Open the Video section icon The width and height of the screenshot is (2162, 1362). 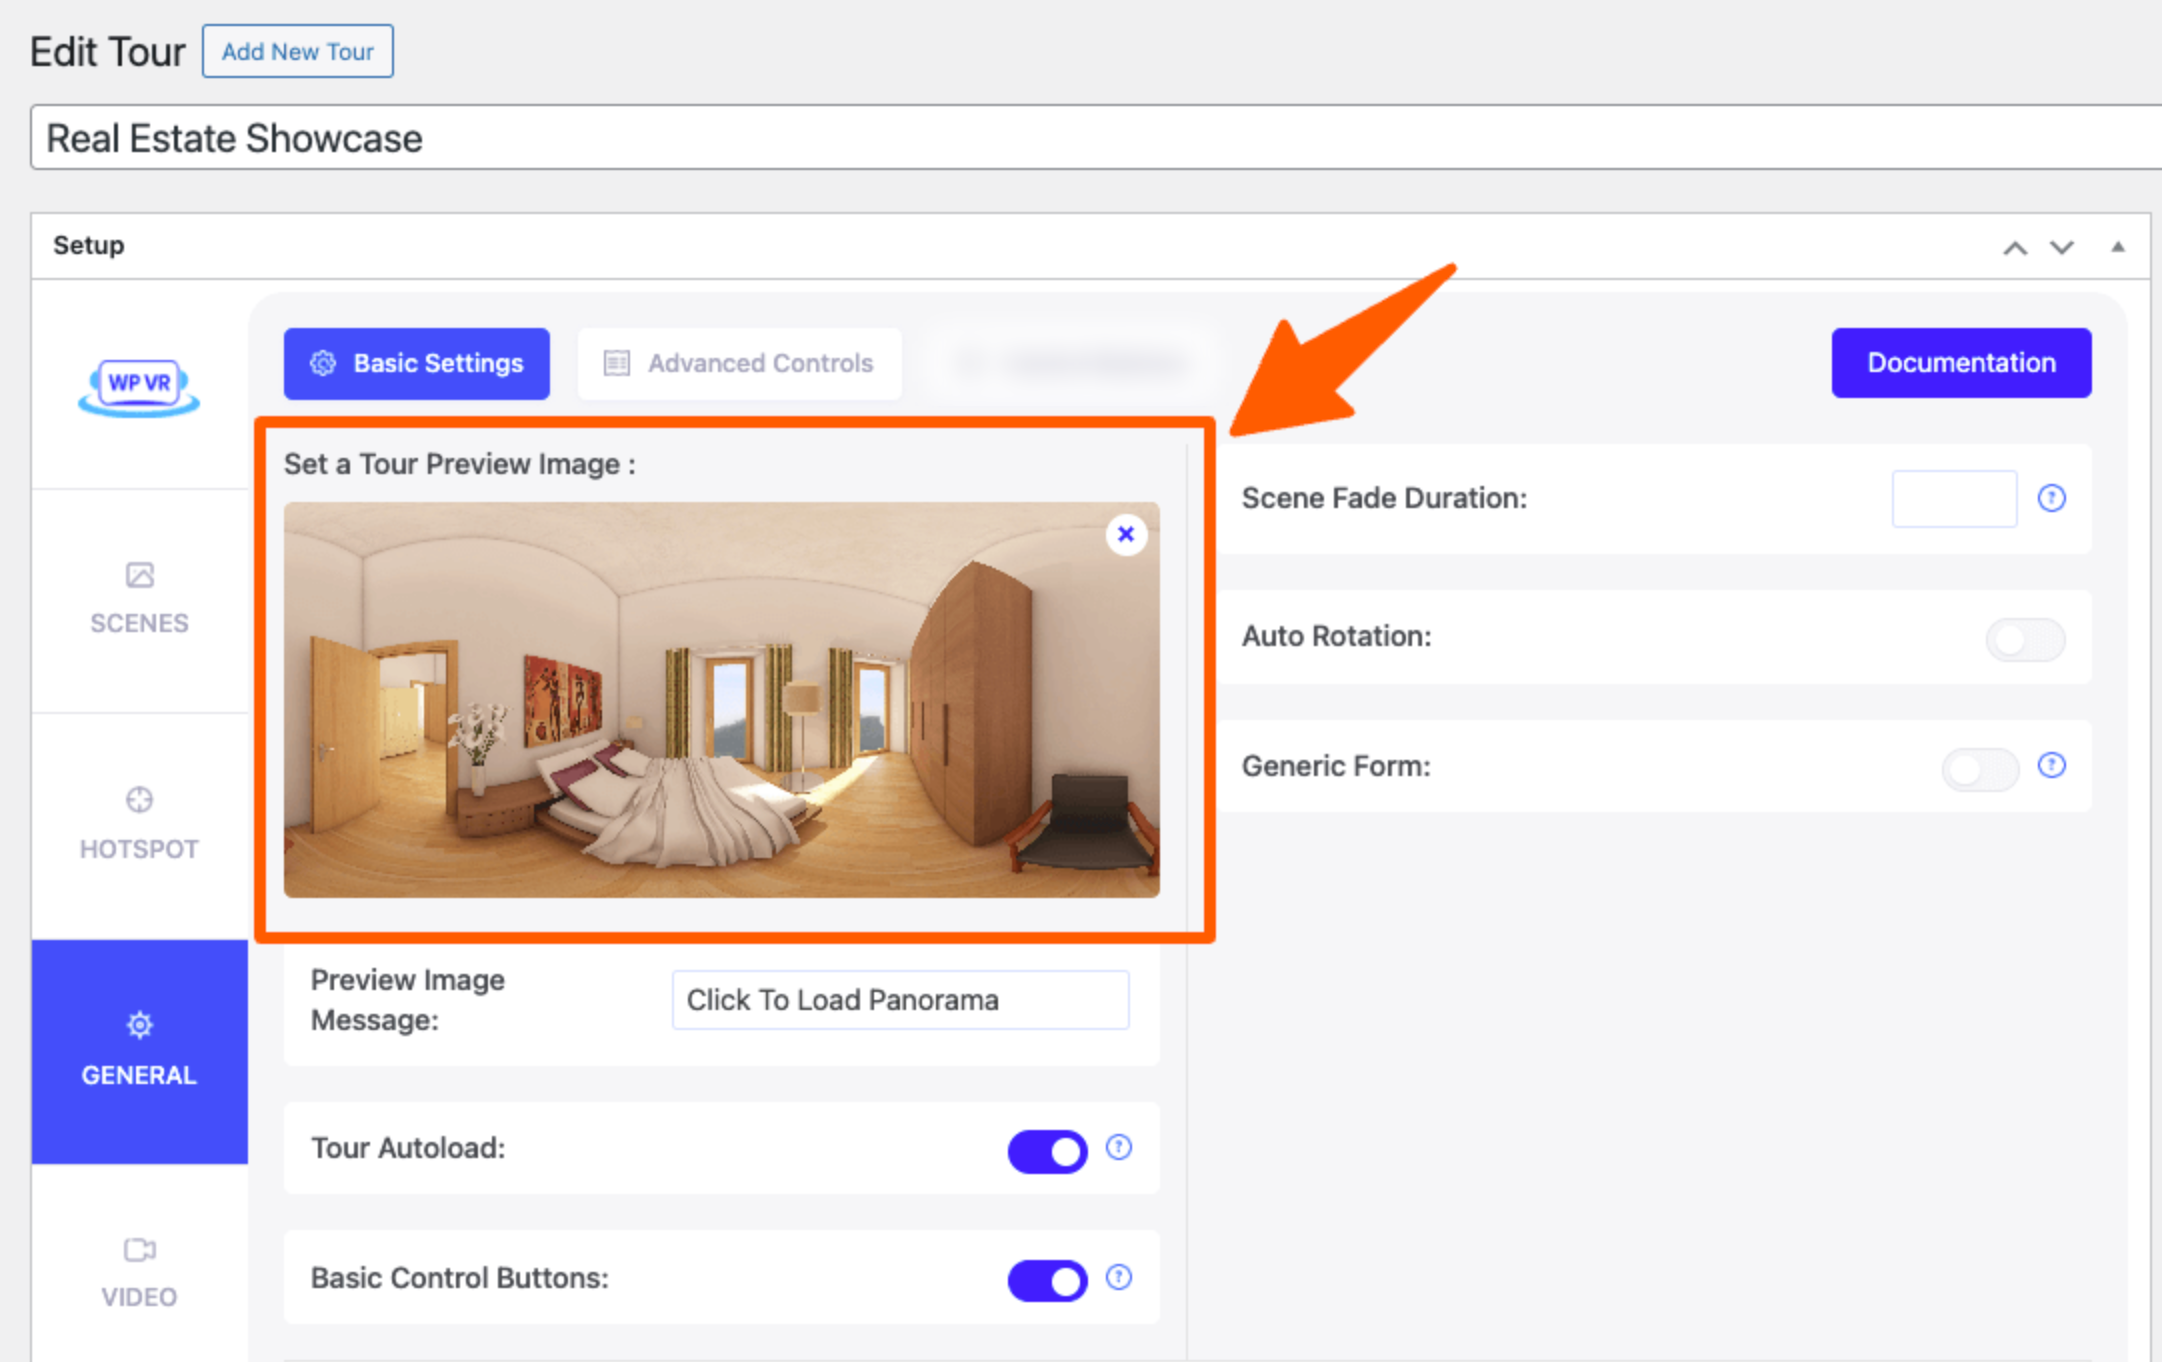click(139, 1250)
